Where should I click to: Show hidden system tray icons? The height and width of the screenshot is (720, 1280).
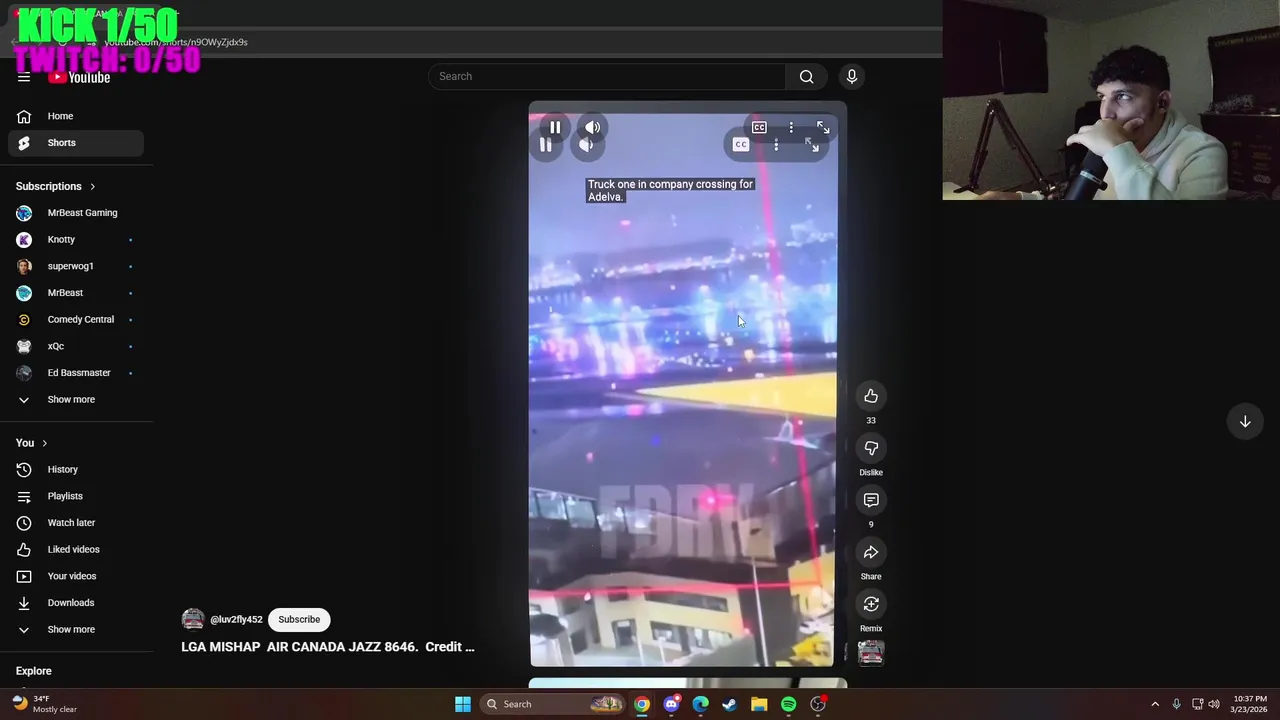pos(1155,704)
